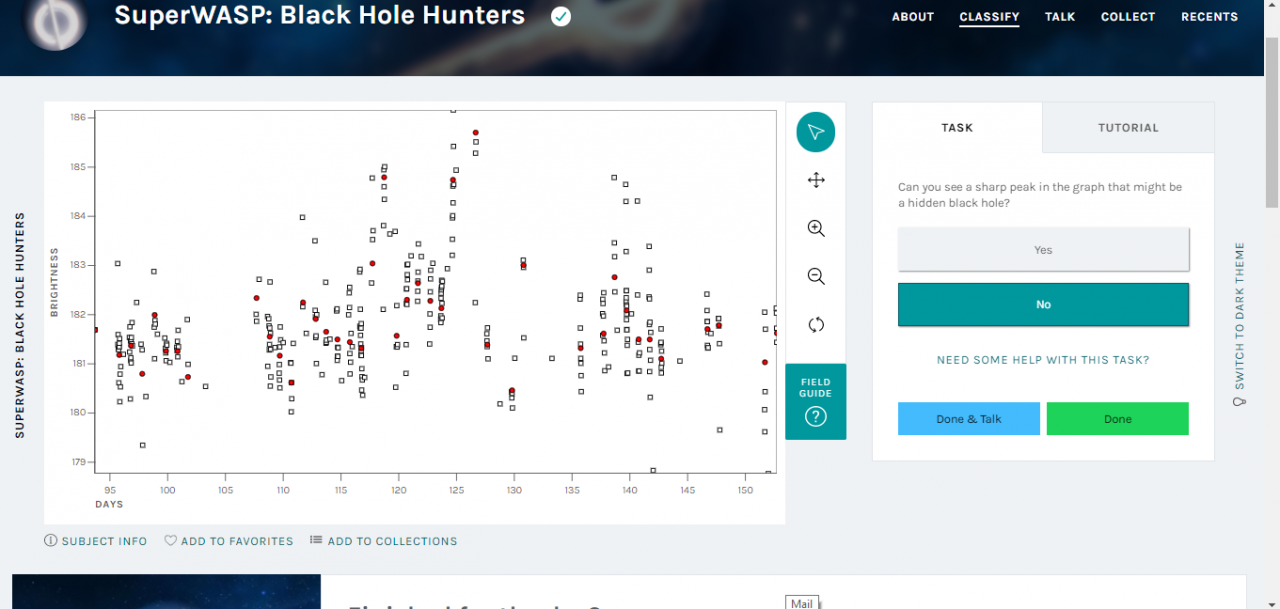This screenshot has height=609, width=1280.
Task: Choose the Yes answer option
Action: coord(1043,250)
